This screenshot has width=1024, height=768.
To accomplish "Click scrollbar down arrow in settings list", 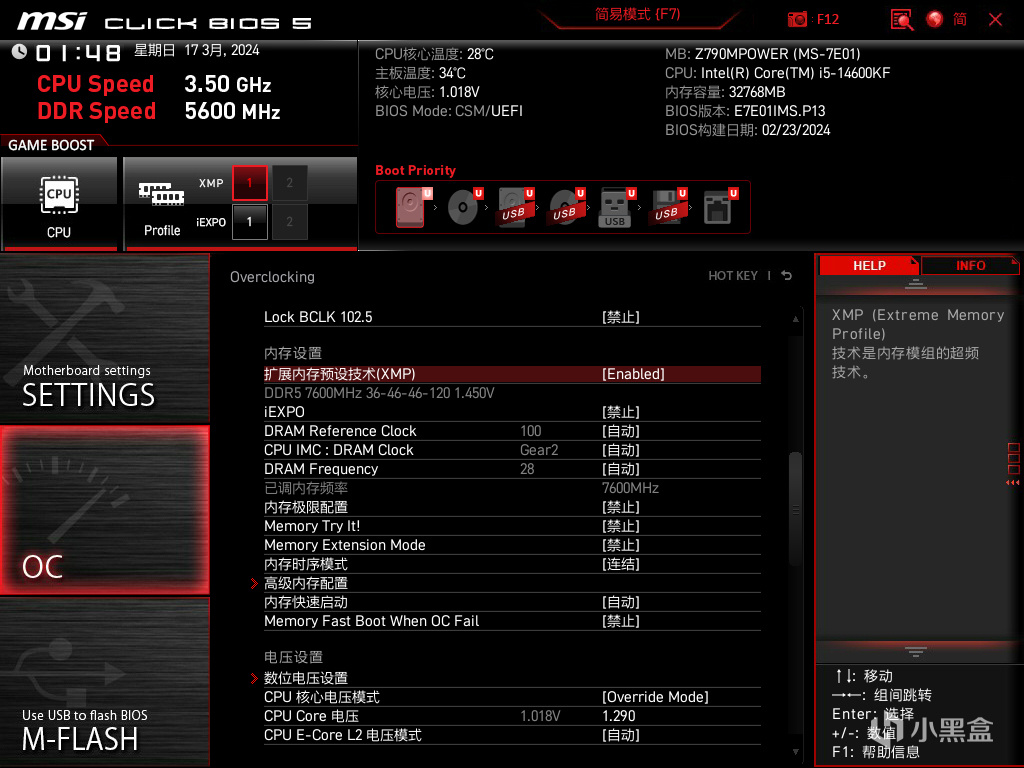I will click(x=795, y=752).
